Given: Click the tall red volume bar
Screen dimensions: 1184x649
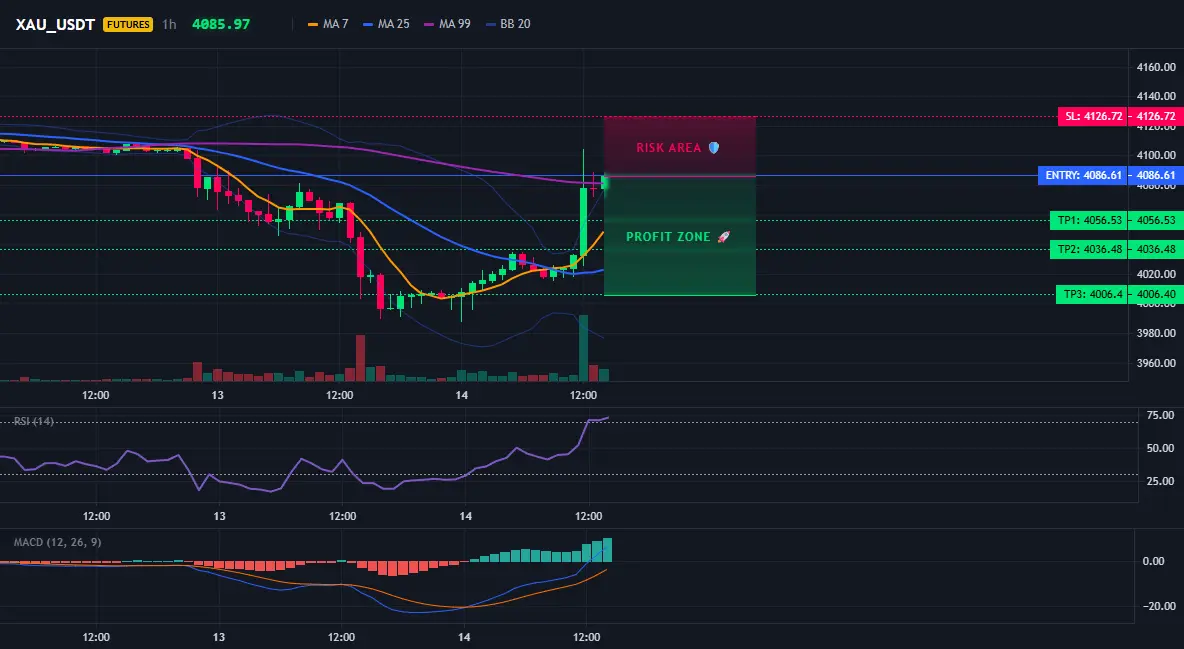Looking at the screenshot, I should click(360, 358).
